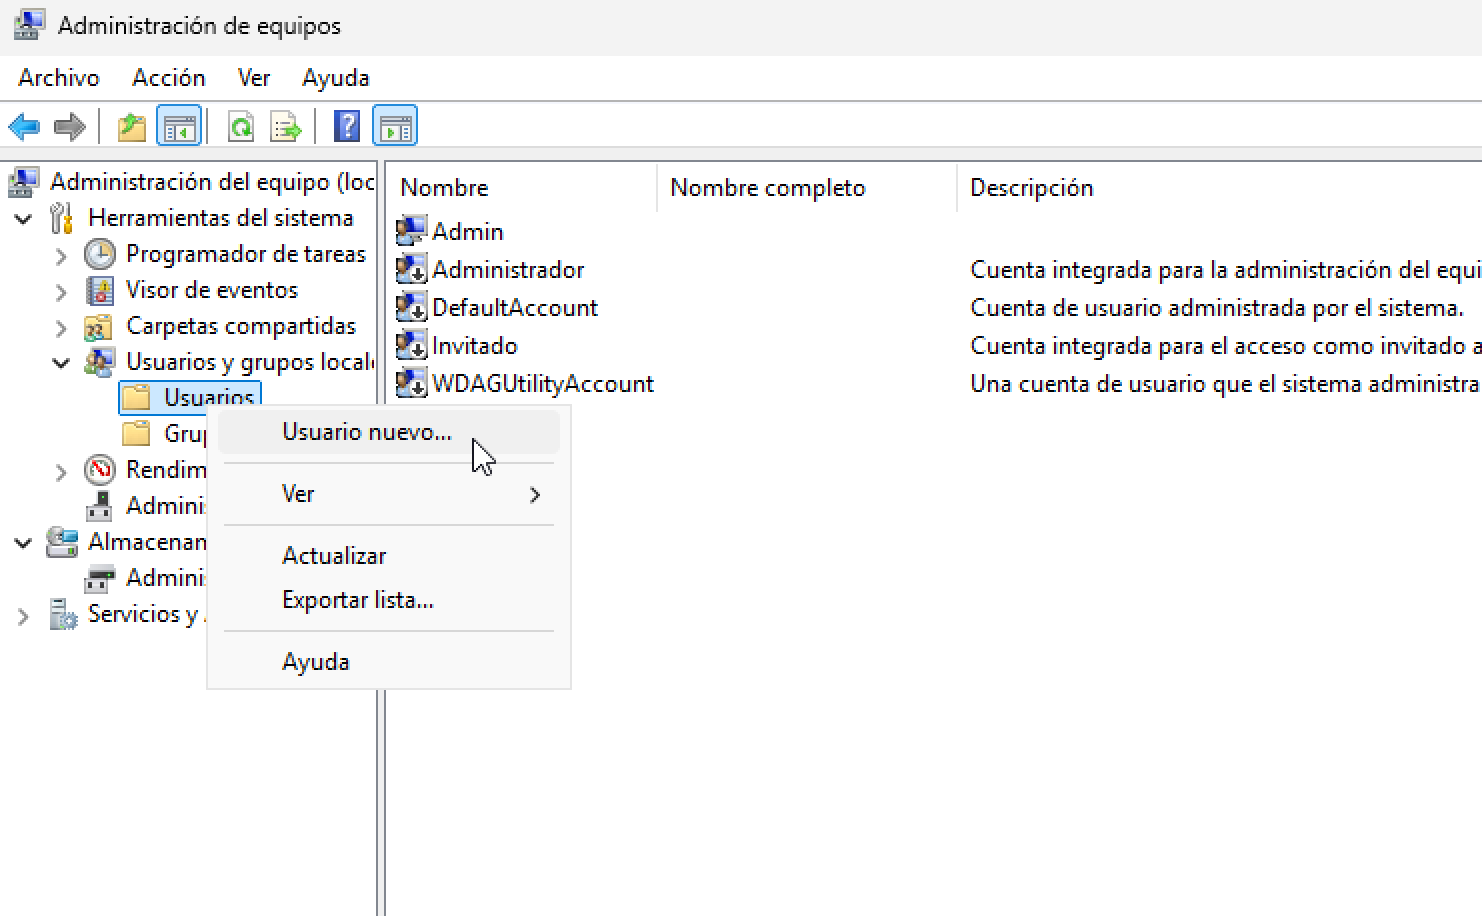The height and width of the screenshot is (916, 1482).
Task: Open the Acción menu
Action: coord(169,78)
